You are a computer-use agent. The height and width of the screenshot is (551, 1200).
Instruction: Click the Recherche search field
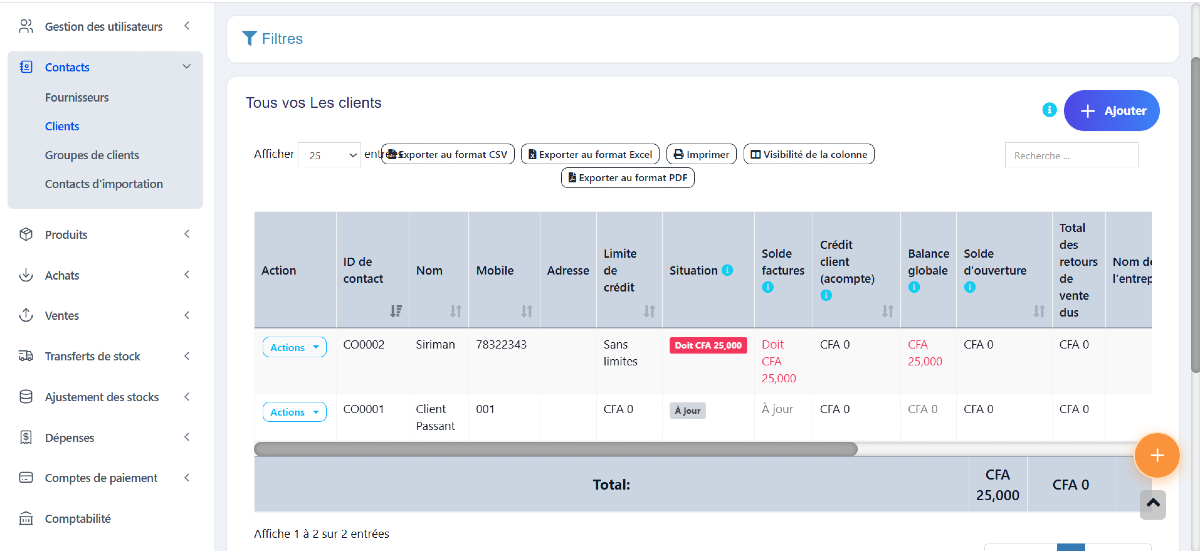[1072, 155]
